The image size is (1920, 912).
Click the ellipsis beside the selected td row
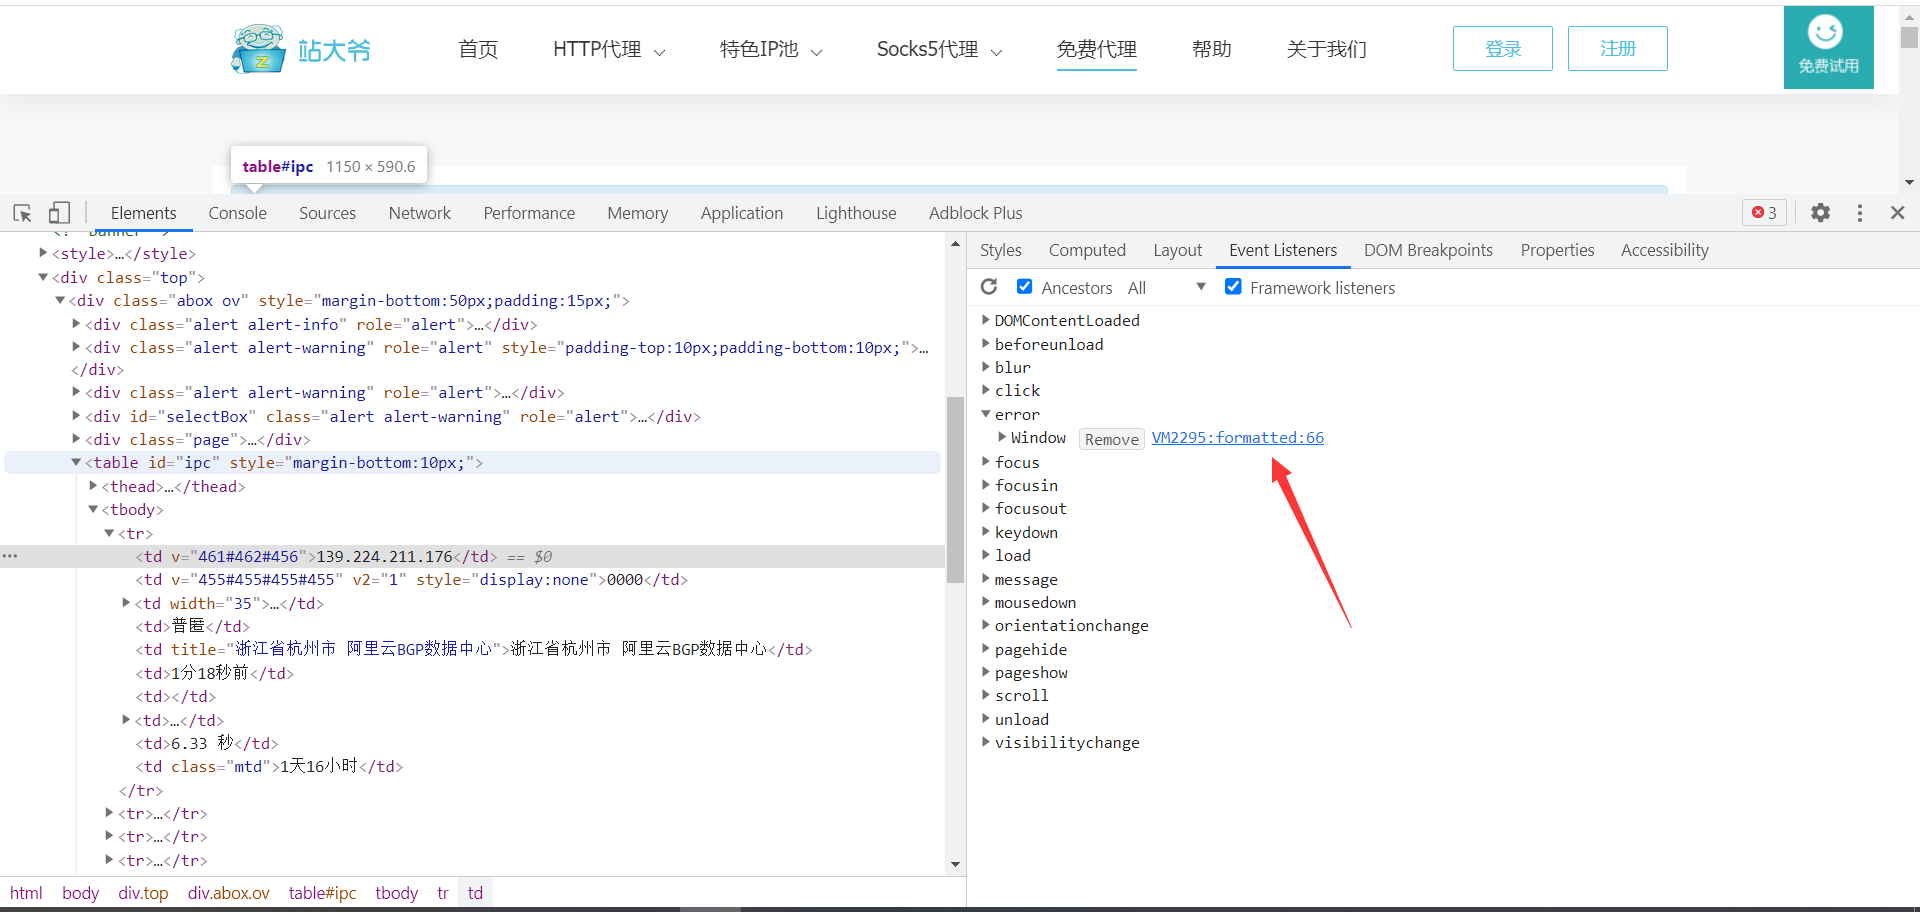[x=10, y=556]
